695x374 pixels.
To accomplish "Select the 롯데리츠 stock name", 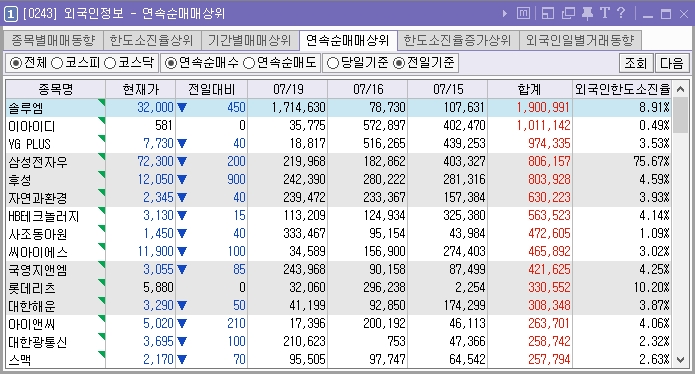I will (32, 288).
